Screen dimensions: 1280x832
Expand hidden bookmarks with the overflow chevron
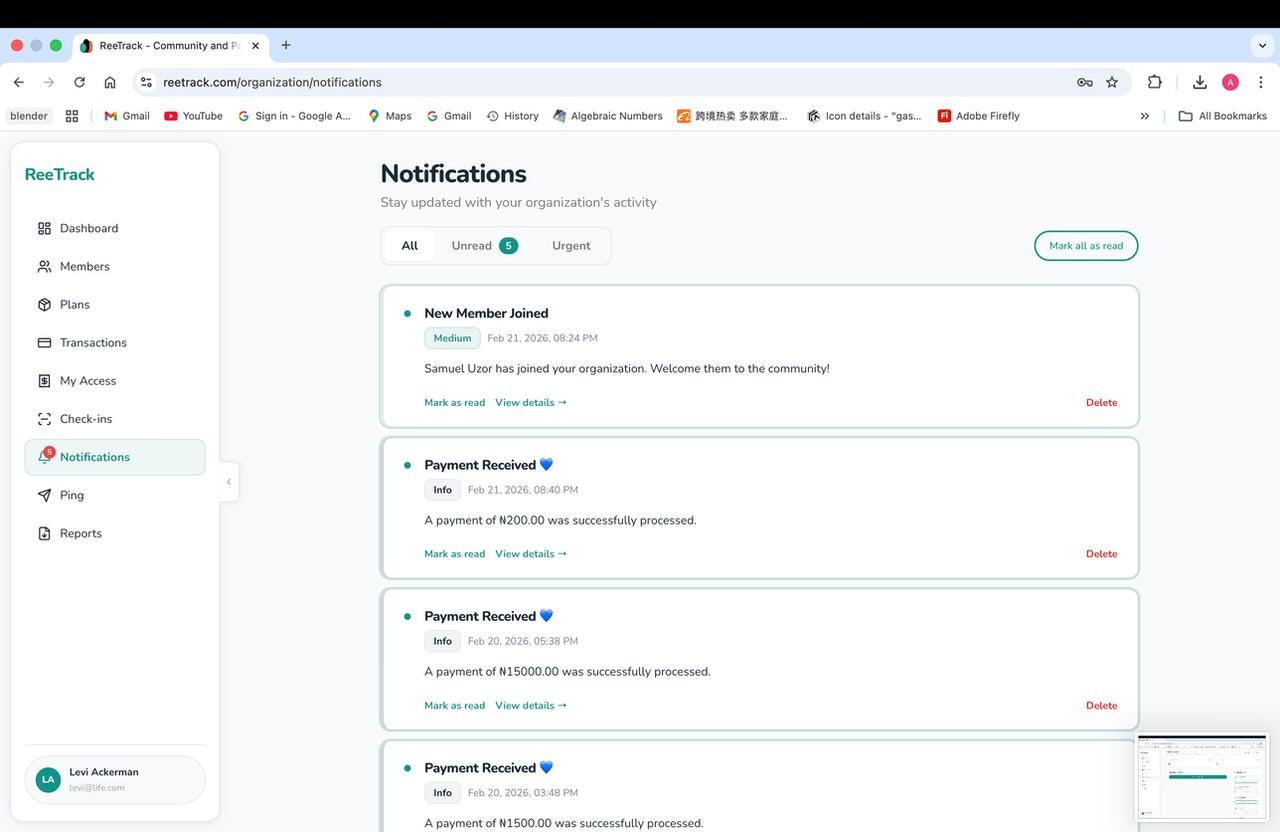[x=1144, y=115]
